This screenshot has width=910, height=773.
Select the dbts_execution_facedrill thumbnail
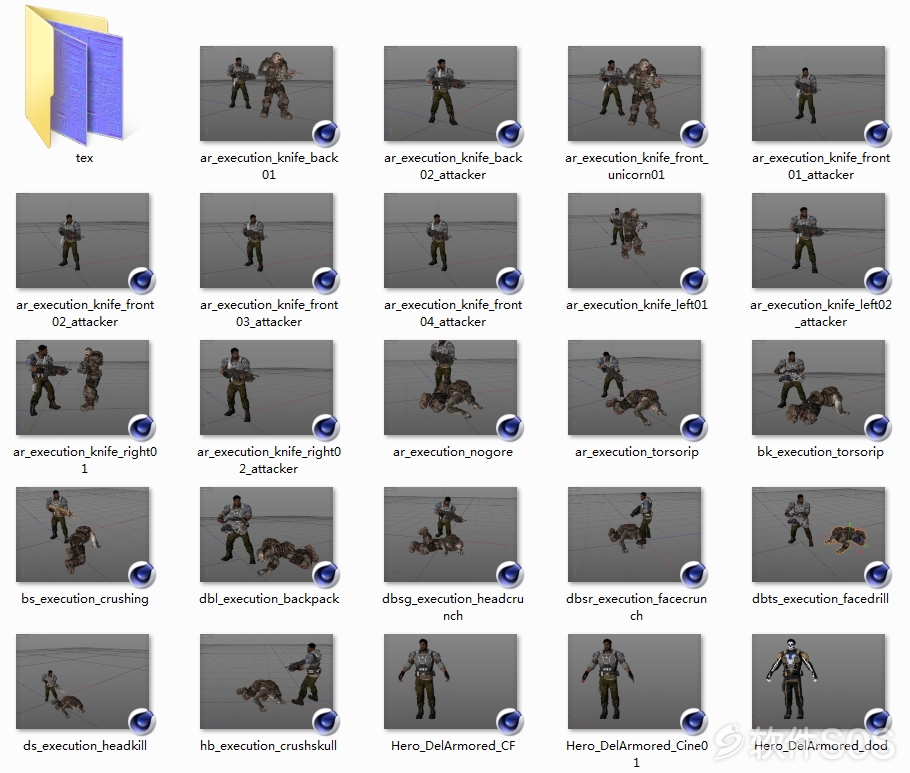819,534
